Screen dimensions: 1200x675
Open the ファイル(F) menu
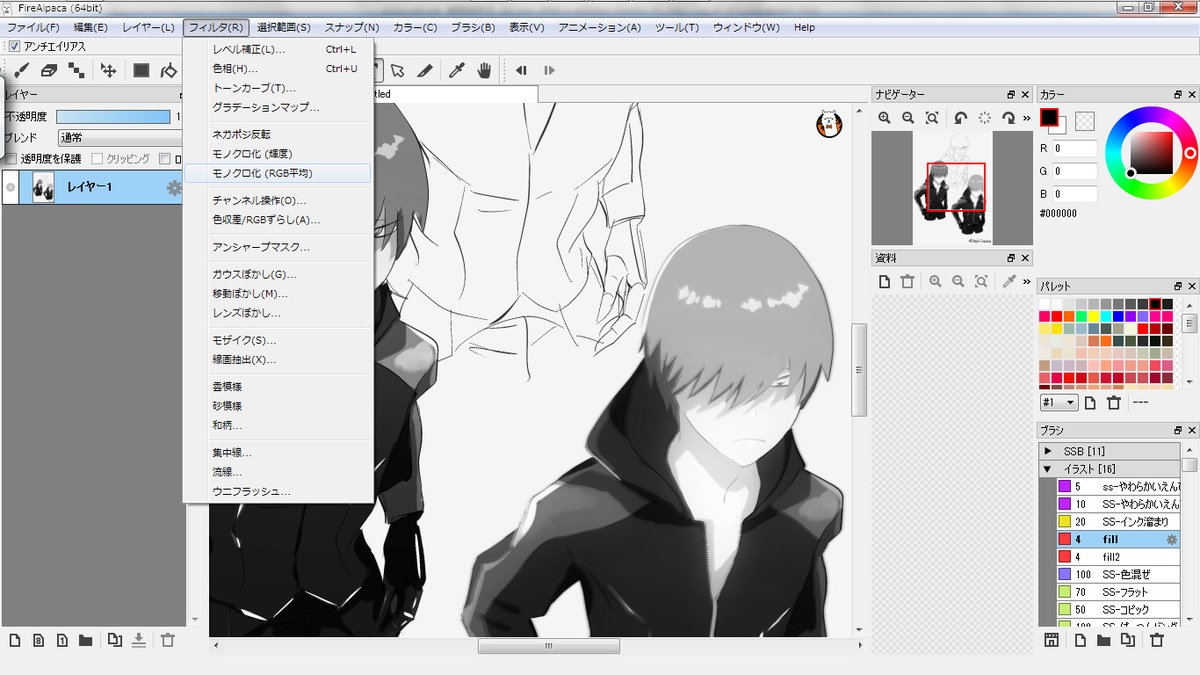pos(33,27)
